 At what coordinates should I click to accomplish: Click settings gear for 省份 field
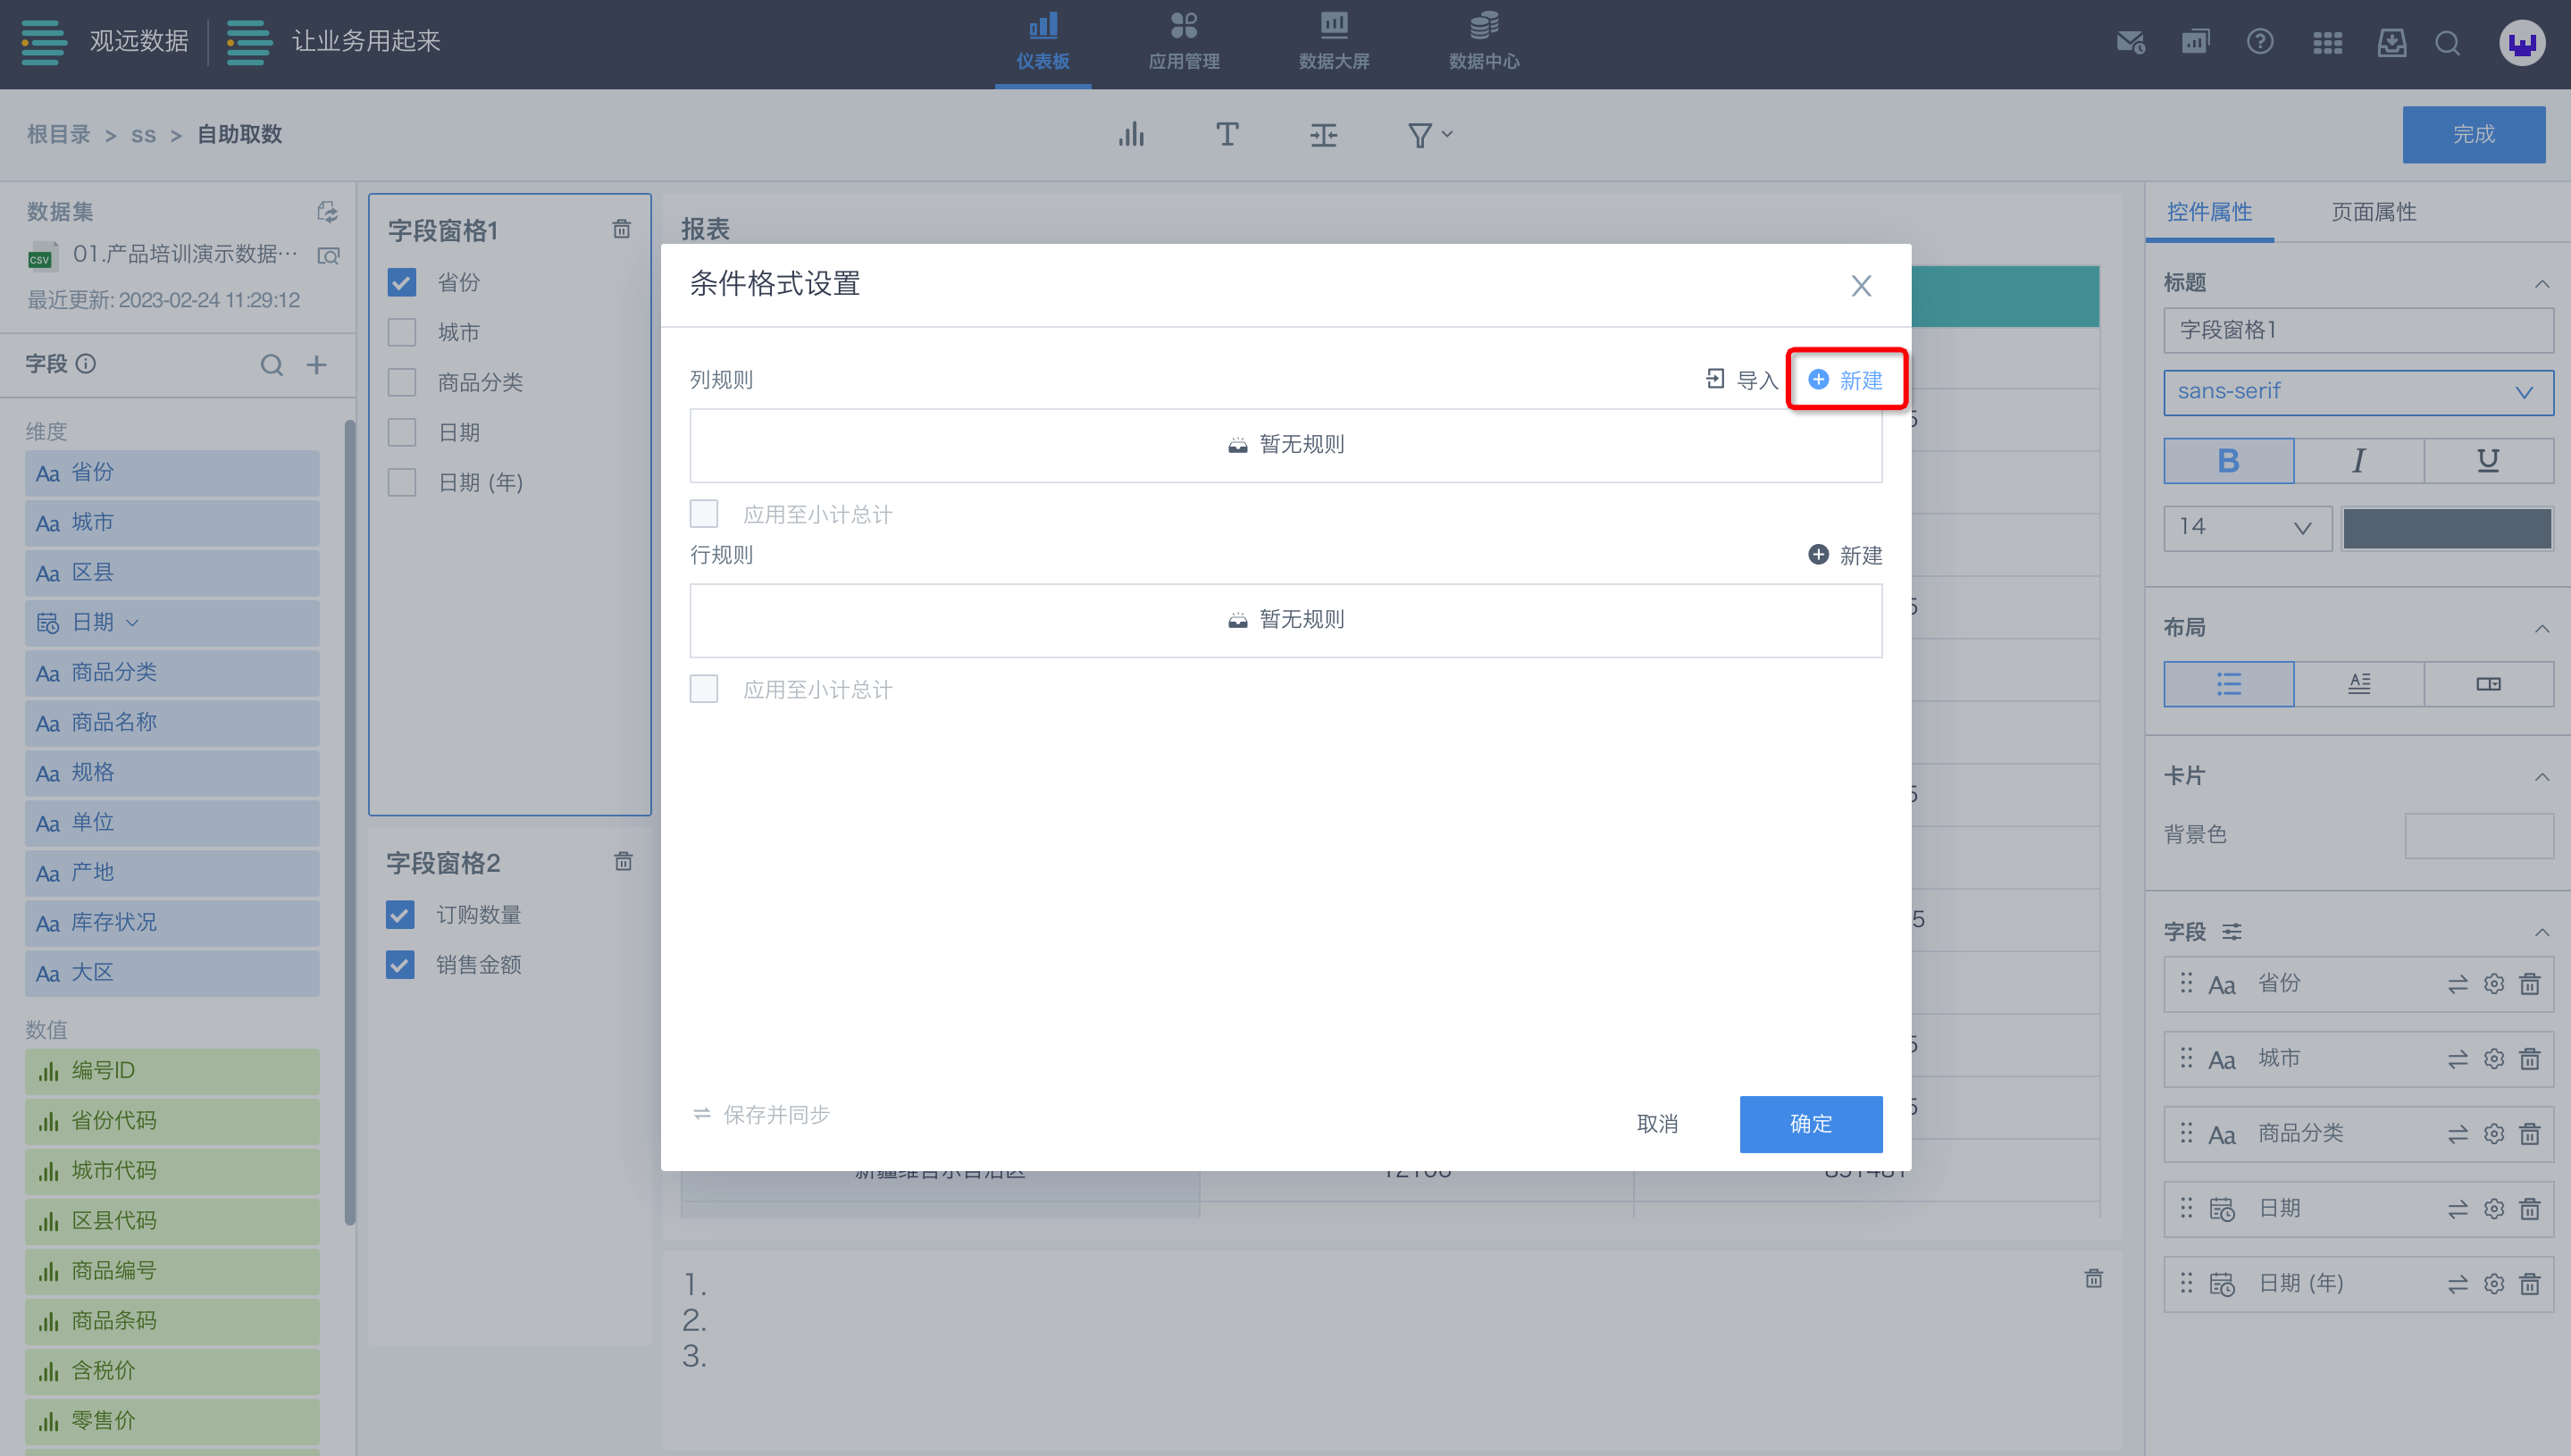(2493, 984)
